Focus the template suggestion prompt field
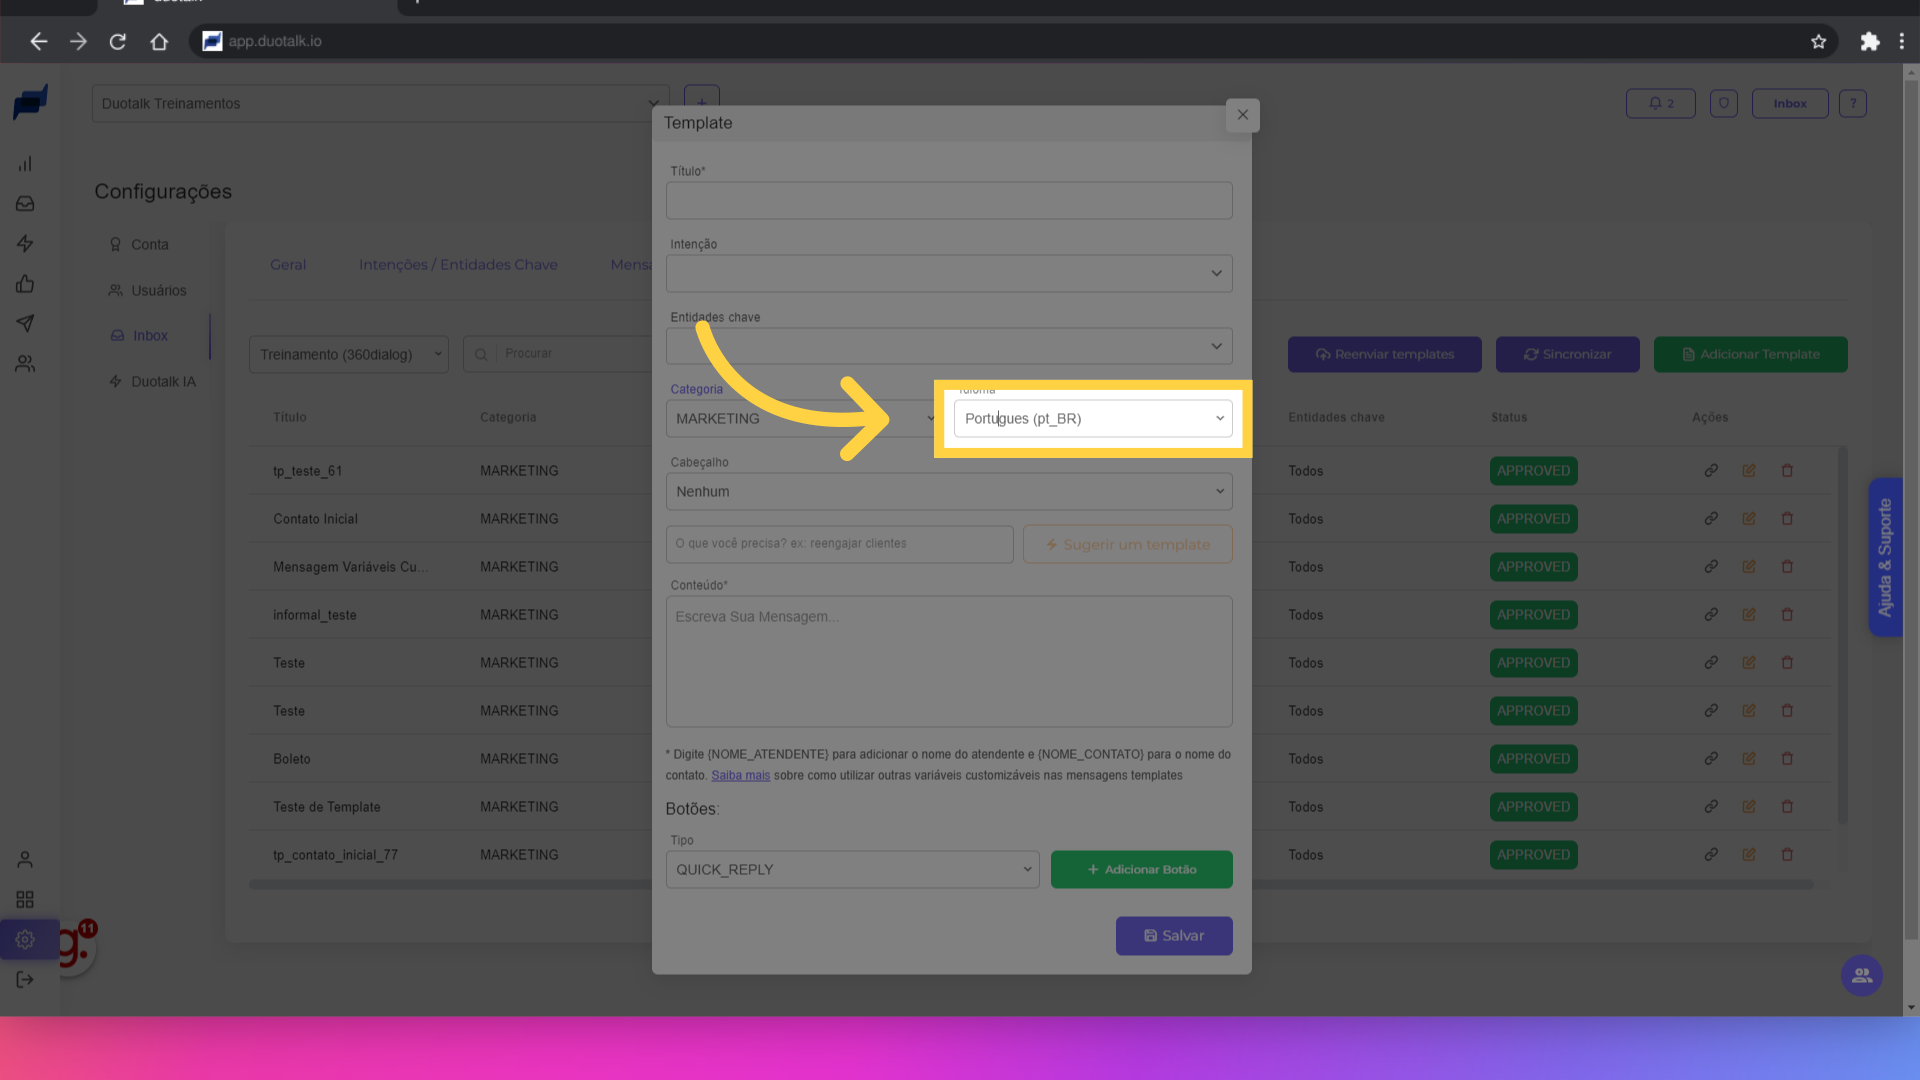Viewport: 1920px width, 1080px height. point(839,545)
